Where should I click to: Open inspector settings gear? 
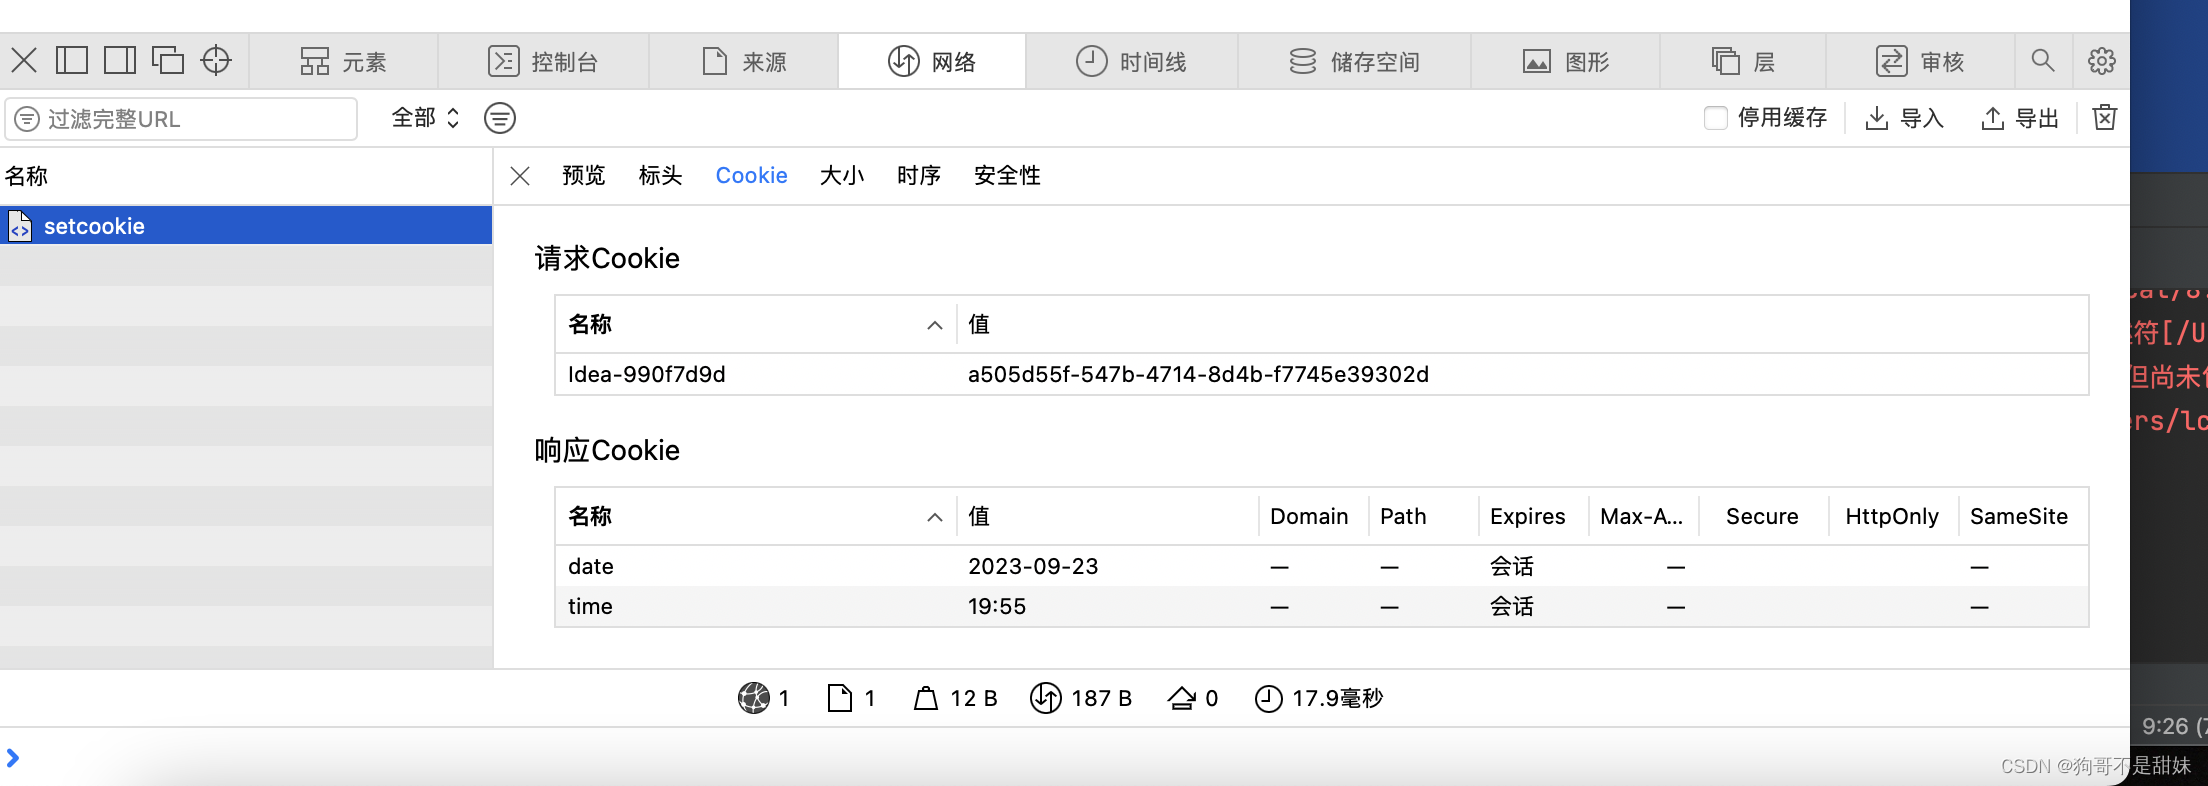coord(2101,61)
